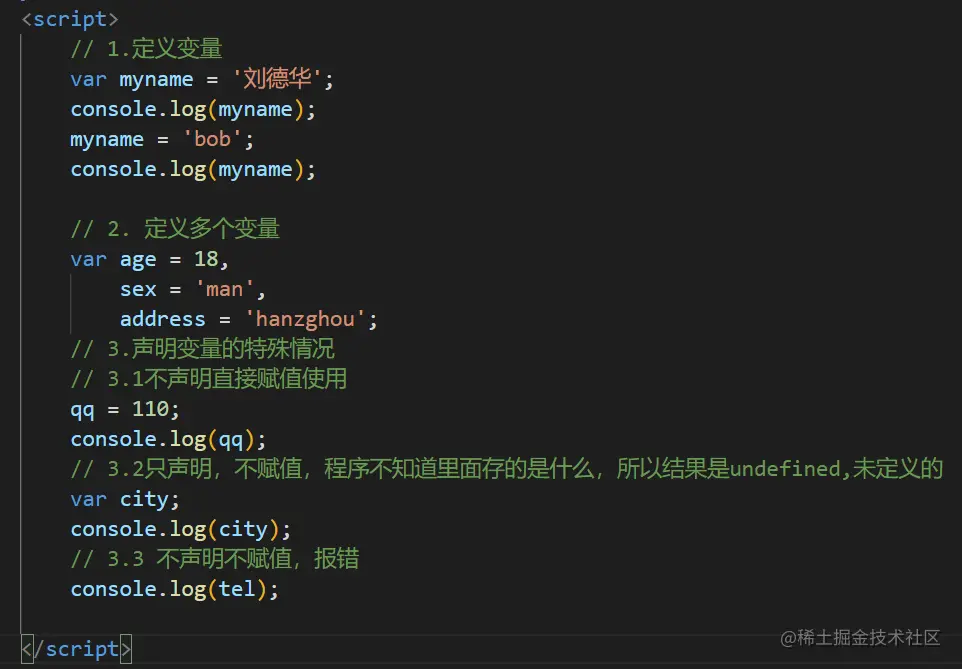Select the string 'man'
Viewport: 962px width, 669px height.
click(x=225, y=289)
